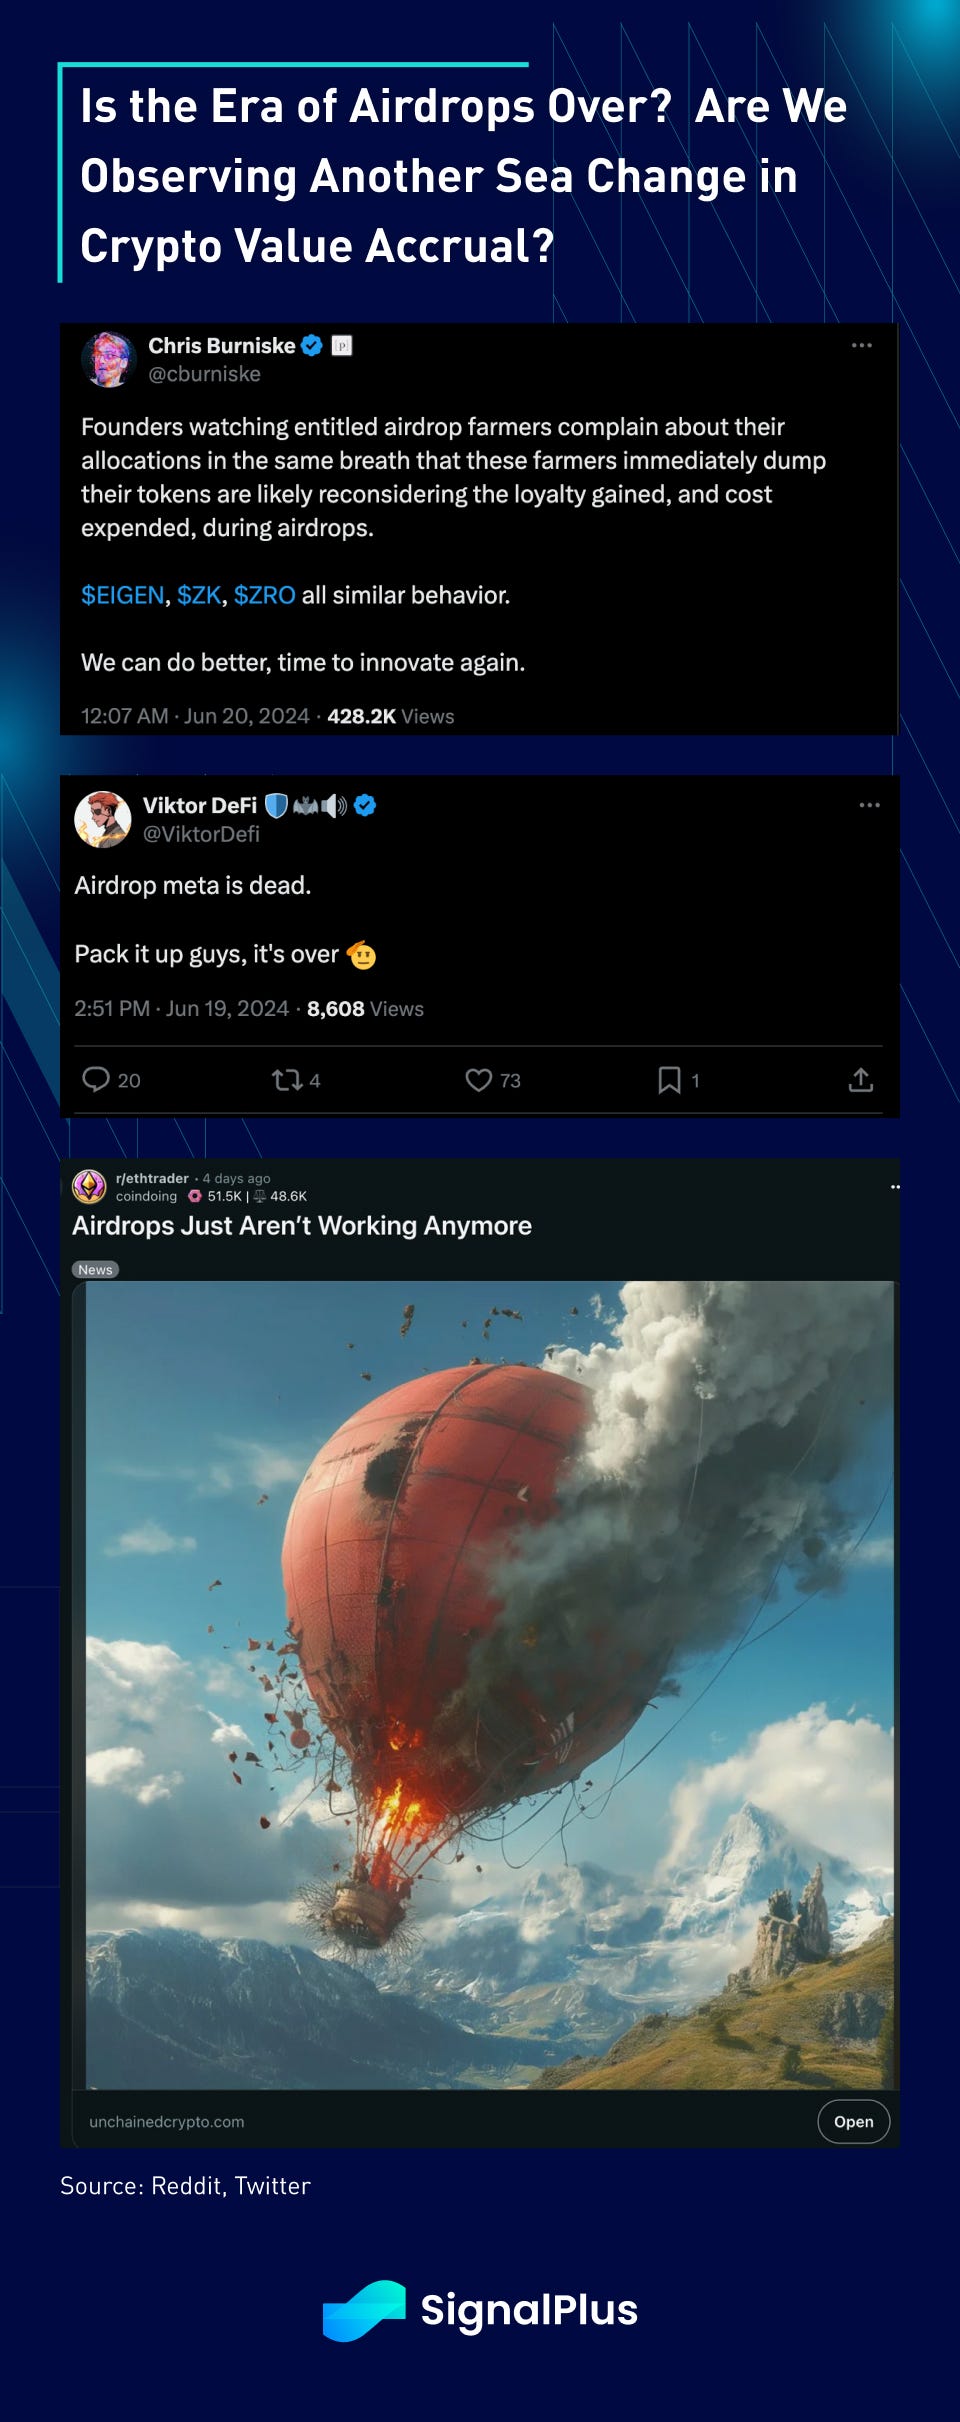The width and height of the screenshot is (960, 2422).
Task: Click the r/ethtrader subreddit icon
Action: tap(90, 1186)
